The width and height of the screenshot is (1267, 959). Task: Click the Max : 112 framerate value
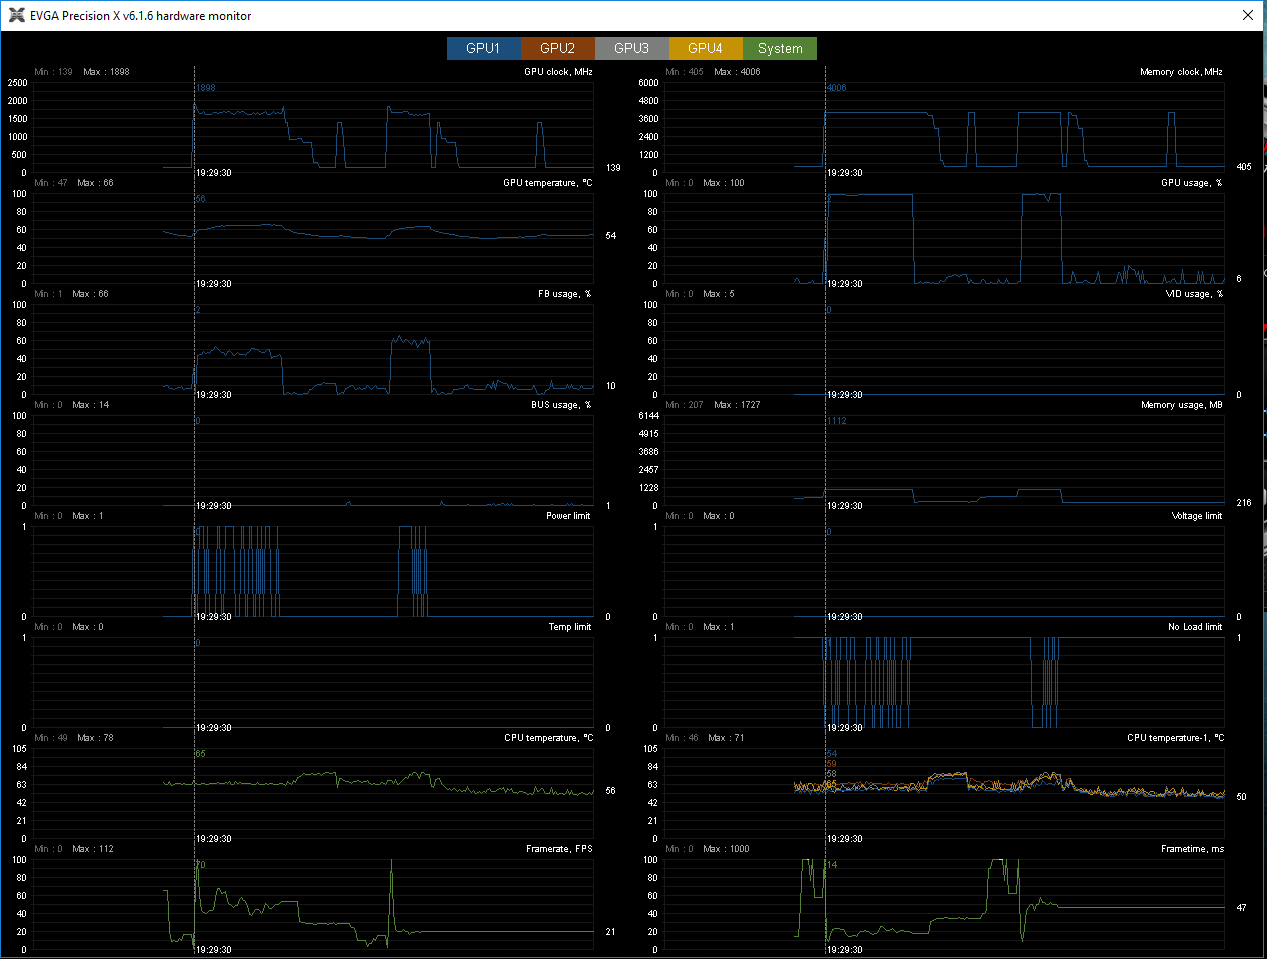pyautogui.click(x=92, y=849)
